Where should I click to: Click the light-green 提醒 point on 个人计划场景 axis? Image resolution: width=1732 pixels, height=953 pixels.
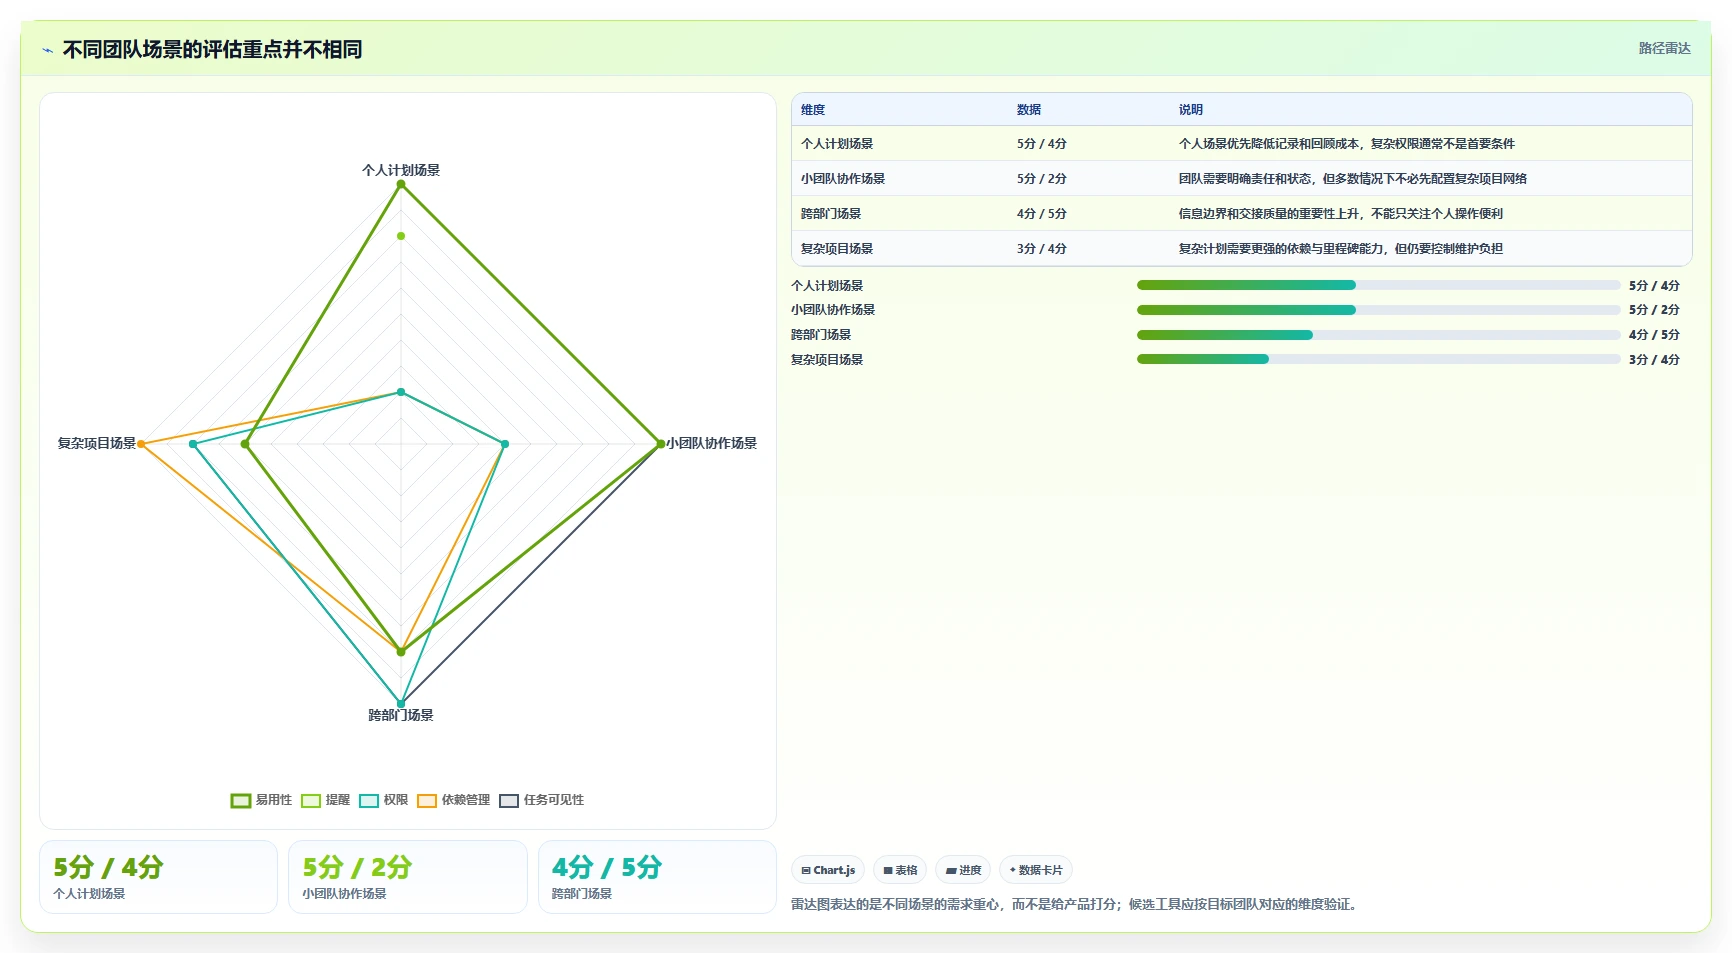click(x=401, y=236)
